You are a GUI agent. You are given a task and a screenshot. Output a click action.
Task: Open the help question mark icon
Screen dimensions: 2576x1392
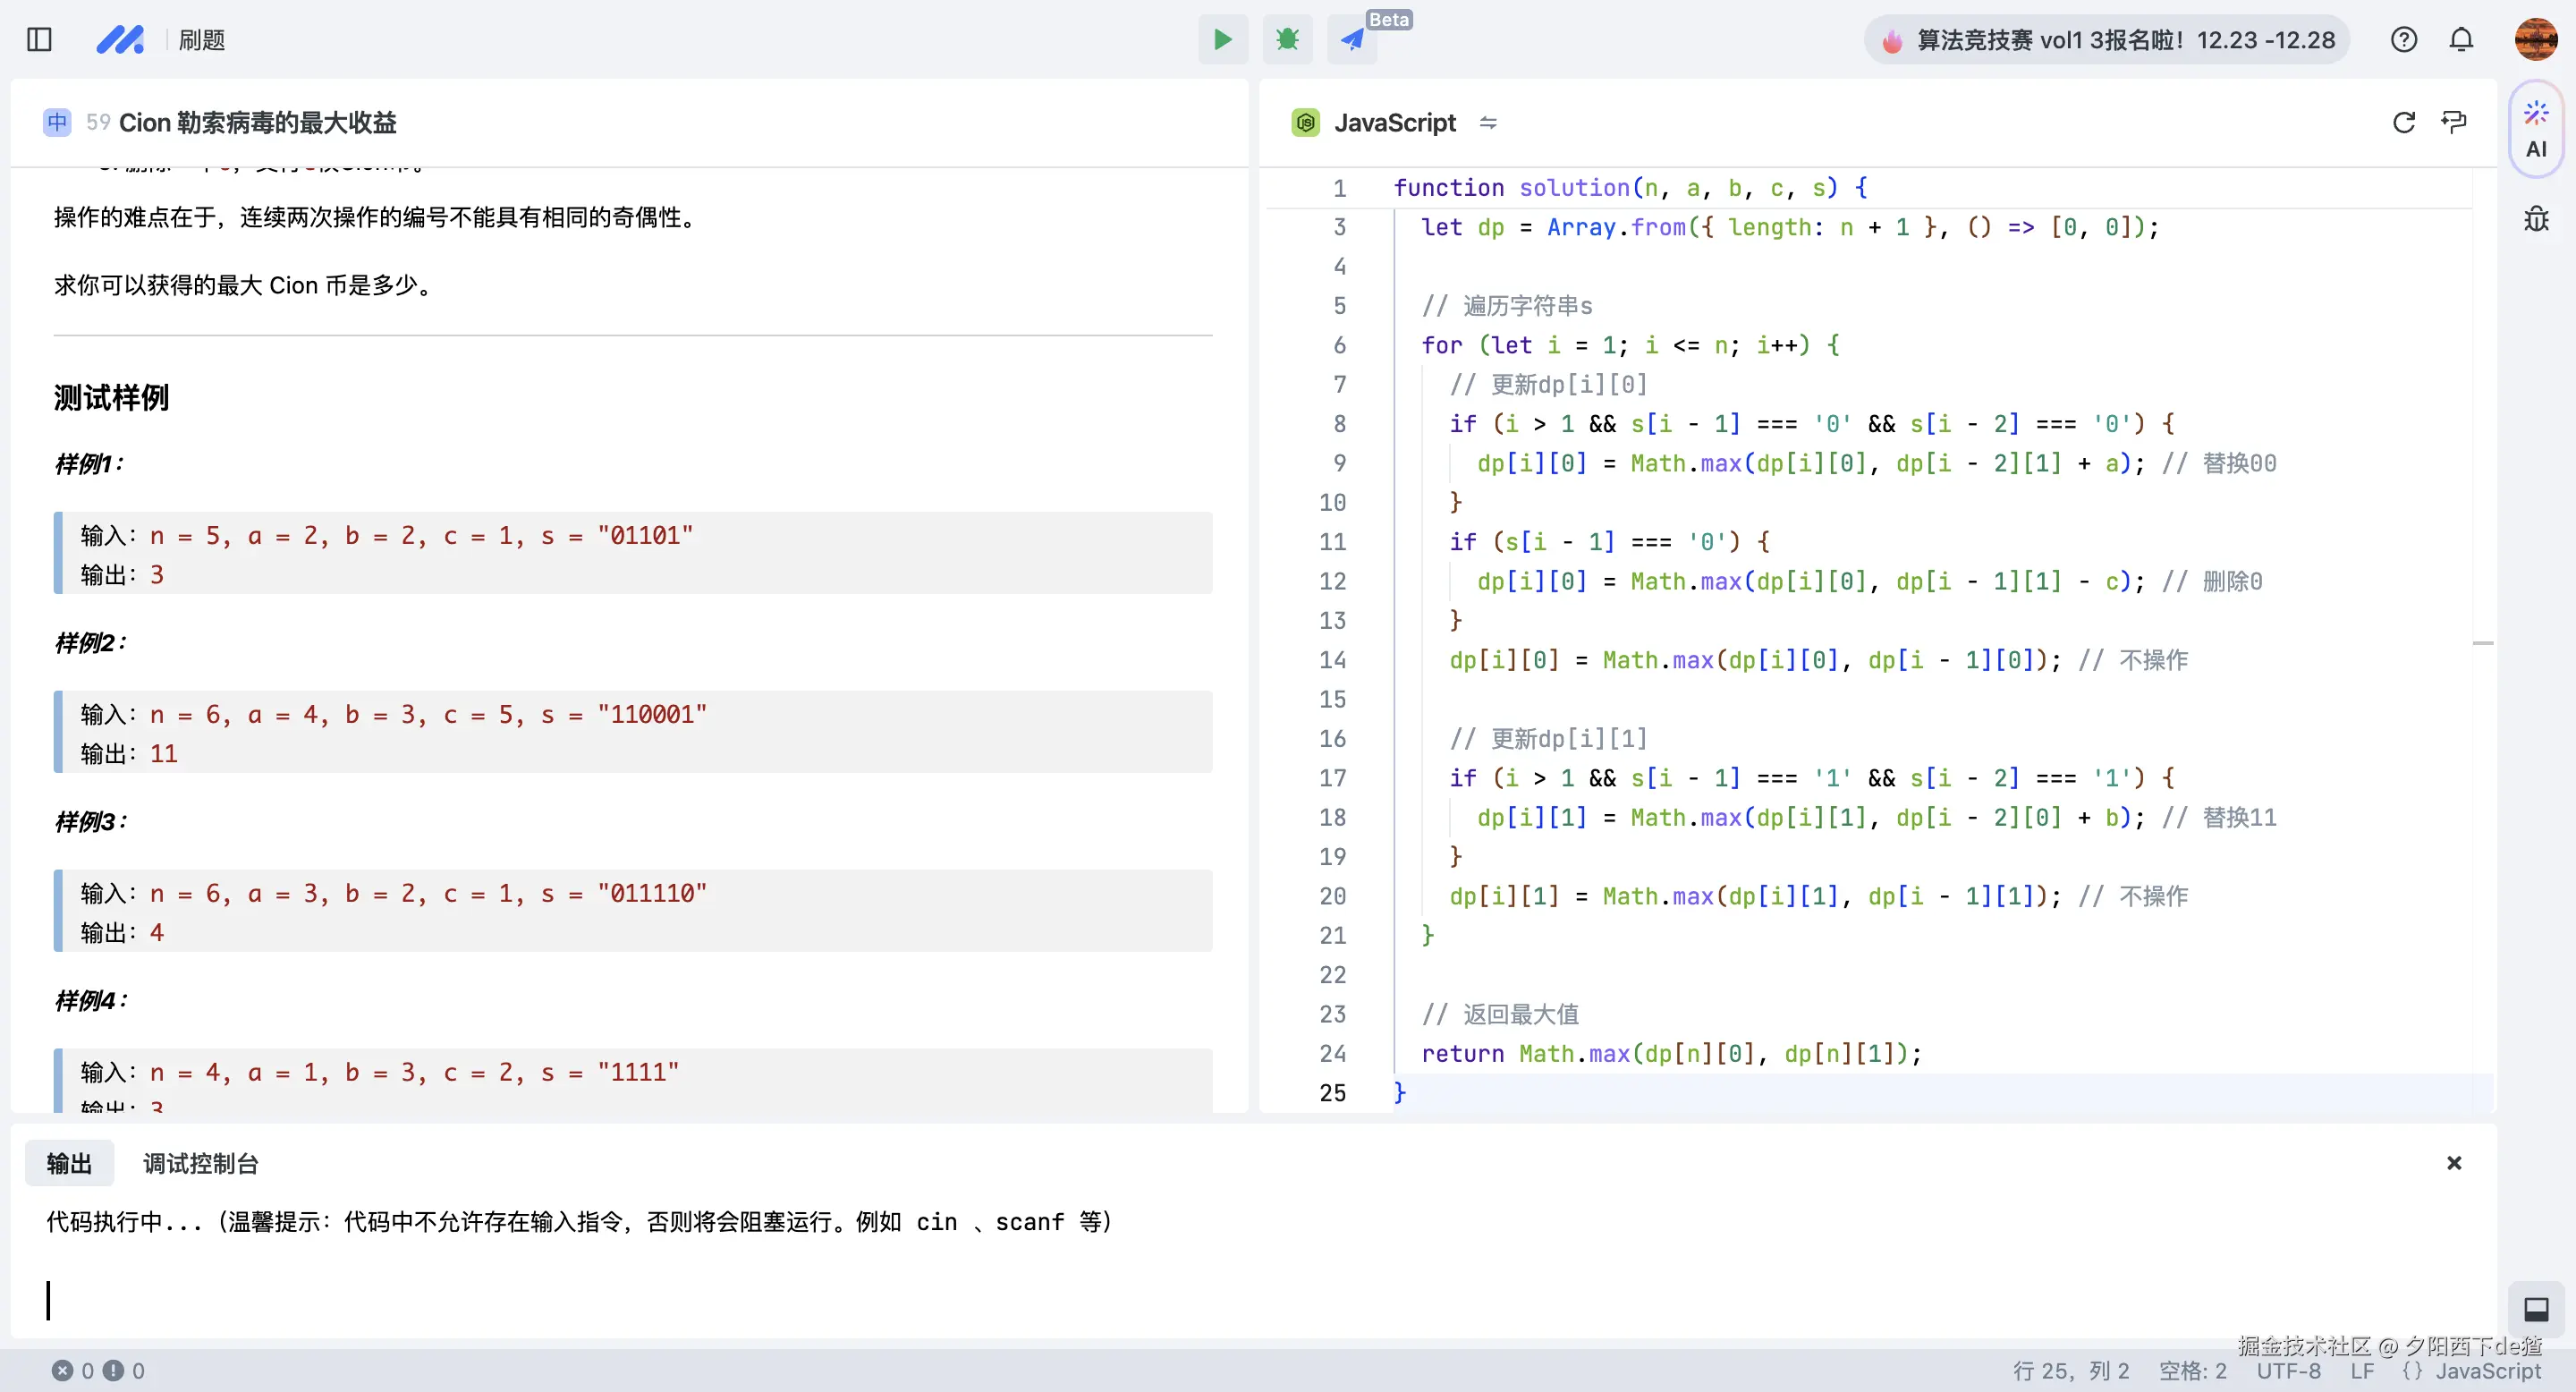coord(2403,40)
